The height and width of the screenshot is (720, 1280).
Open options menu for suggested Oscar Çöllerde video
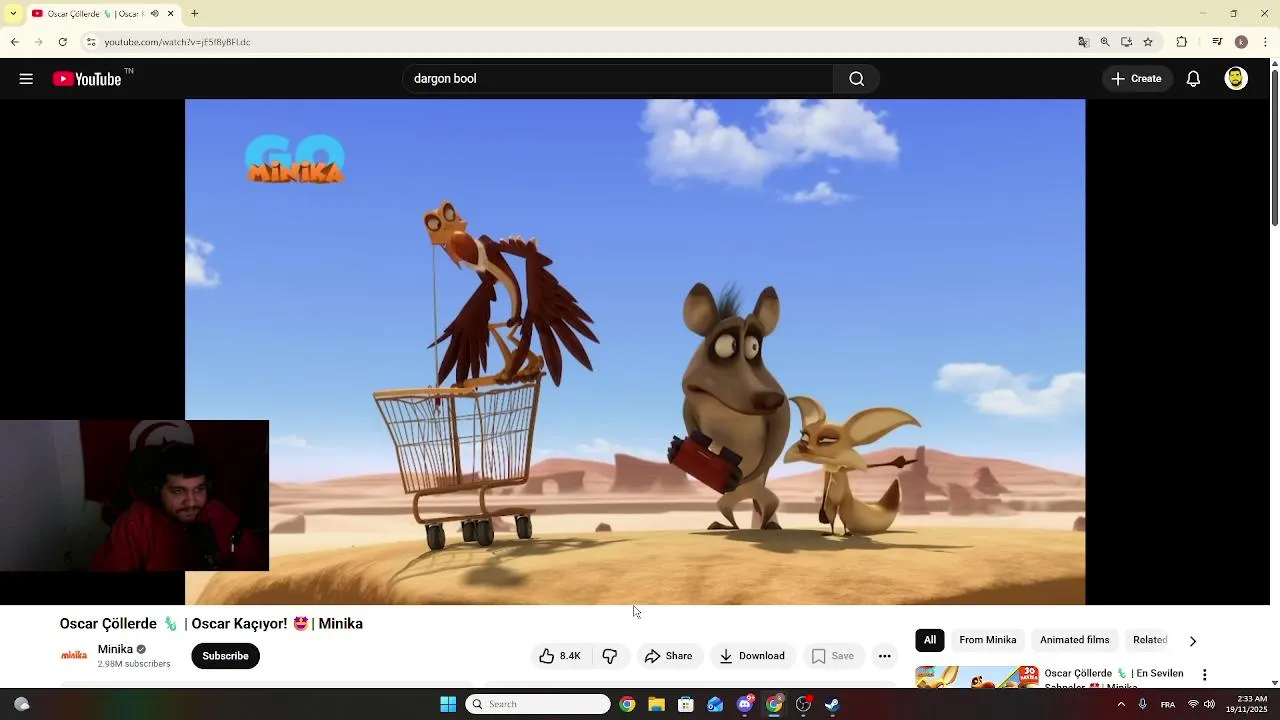click(1204, 675)
